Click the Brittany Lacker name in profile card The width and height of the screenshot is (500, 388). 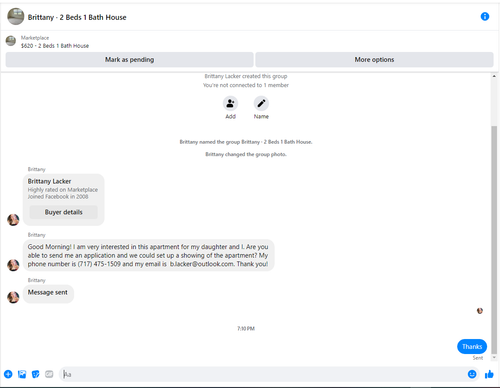click(x=49, y=181)
